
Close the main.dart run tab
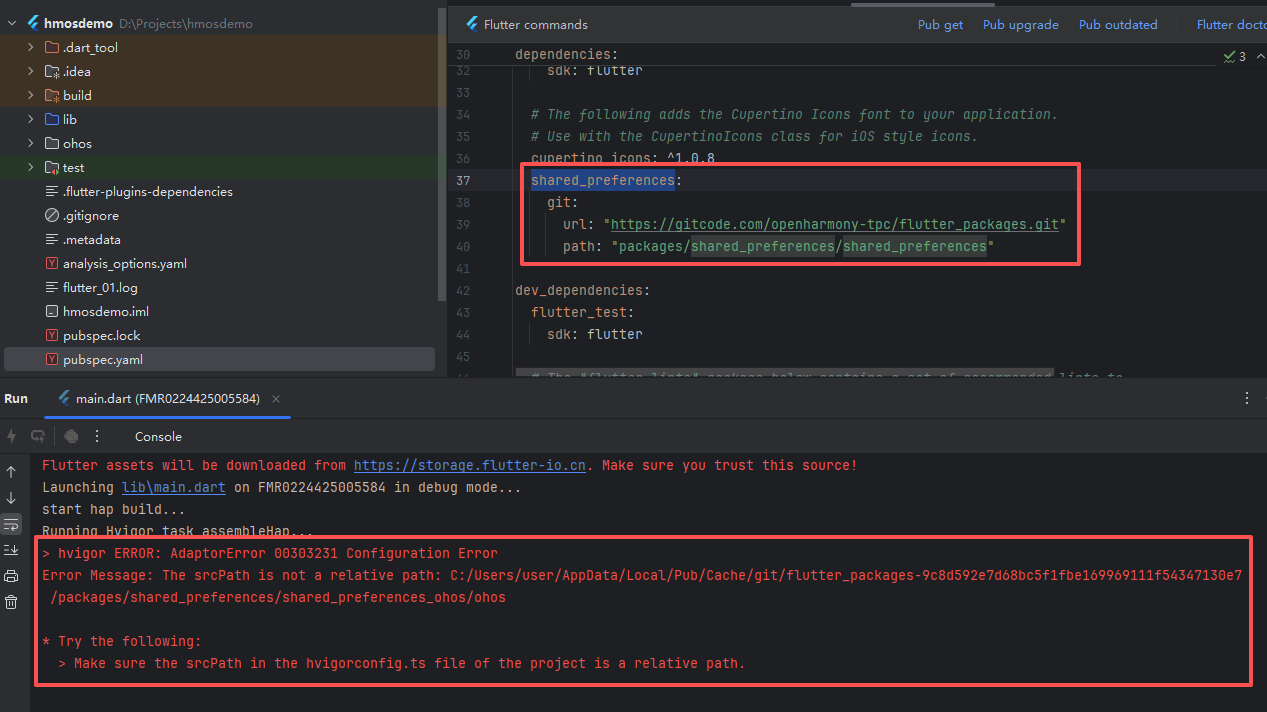276,398
